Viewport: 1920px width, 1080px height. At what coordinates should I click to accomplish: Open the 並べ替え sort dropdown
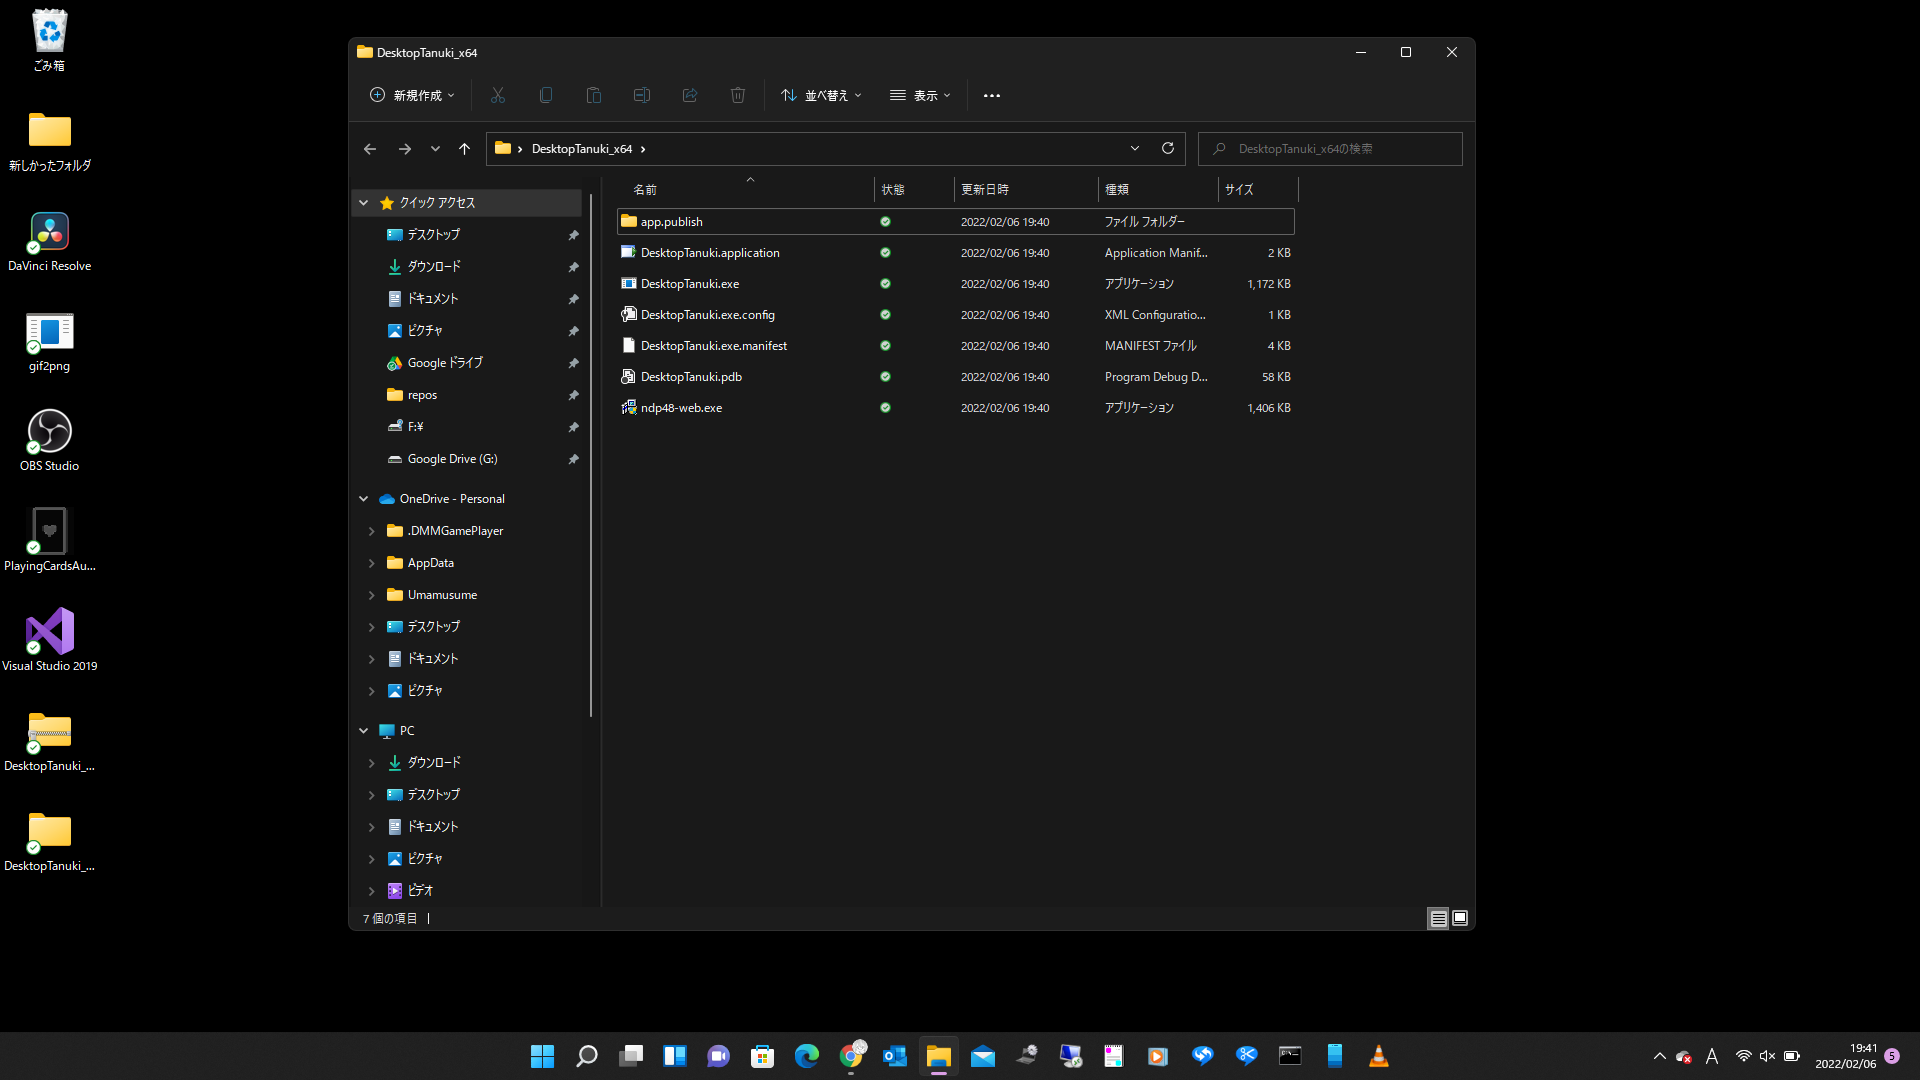pos(820,95)
